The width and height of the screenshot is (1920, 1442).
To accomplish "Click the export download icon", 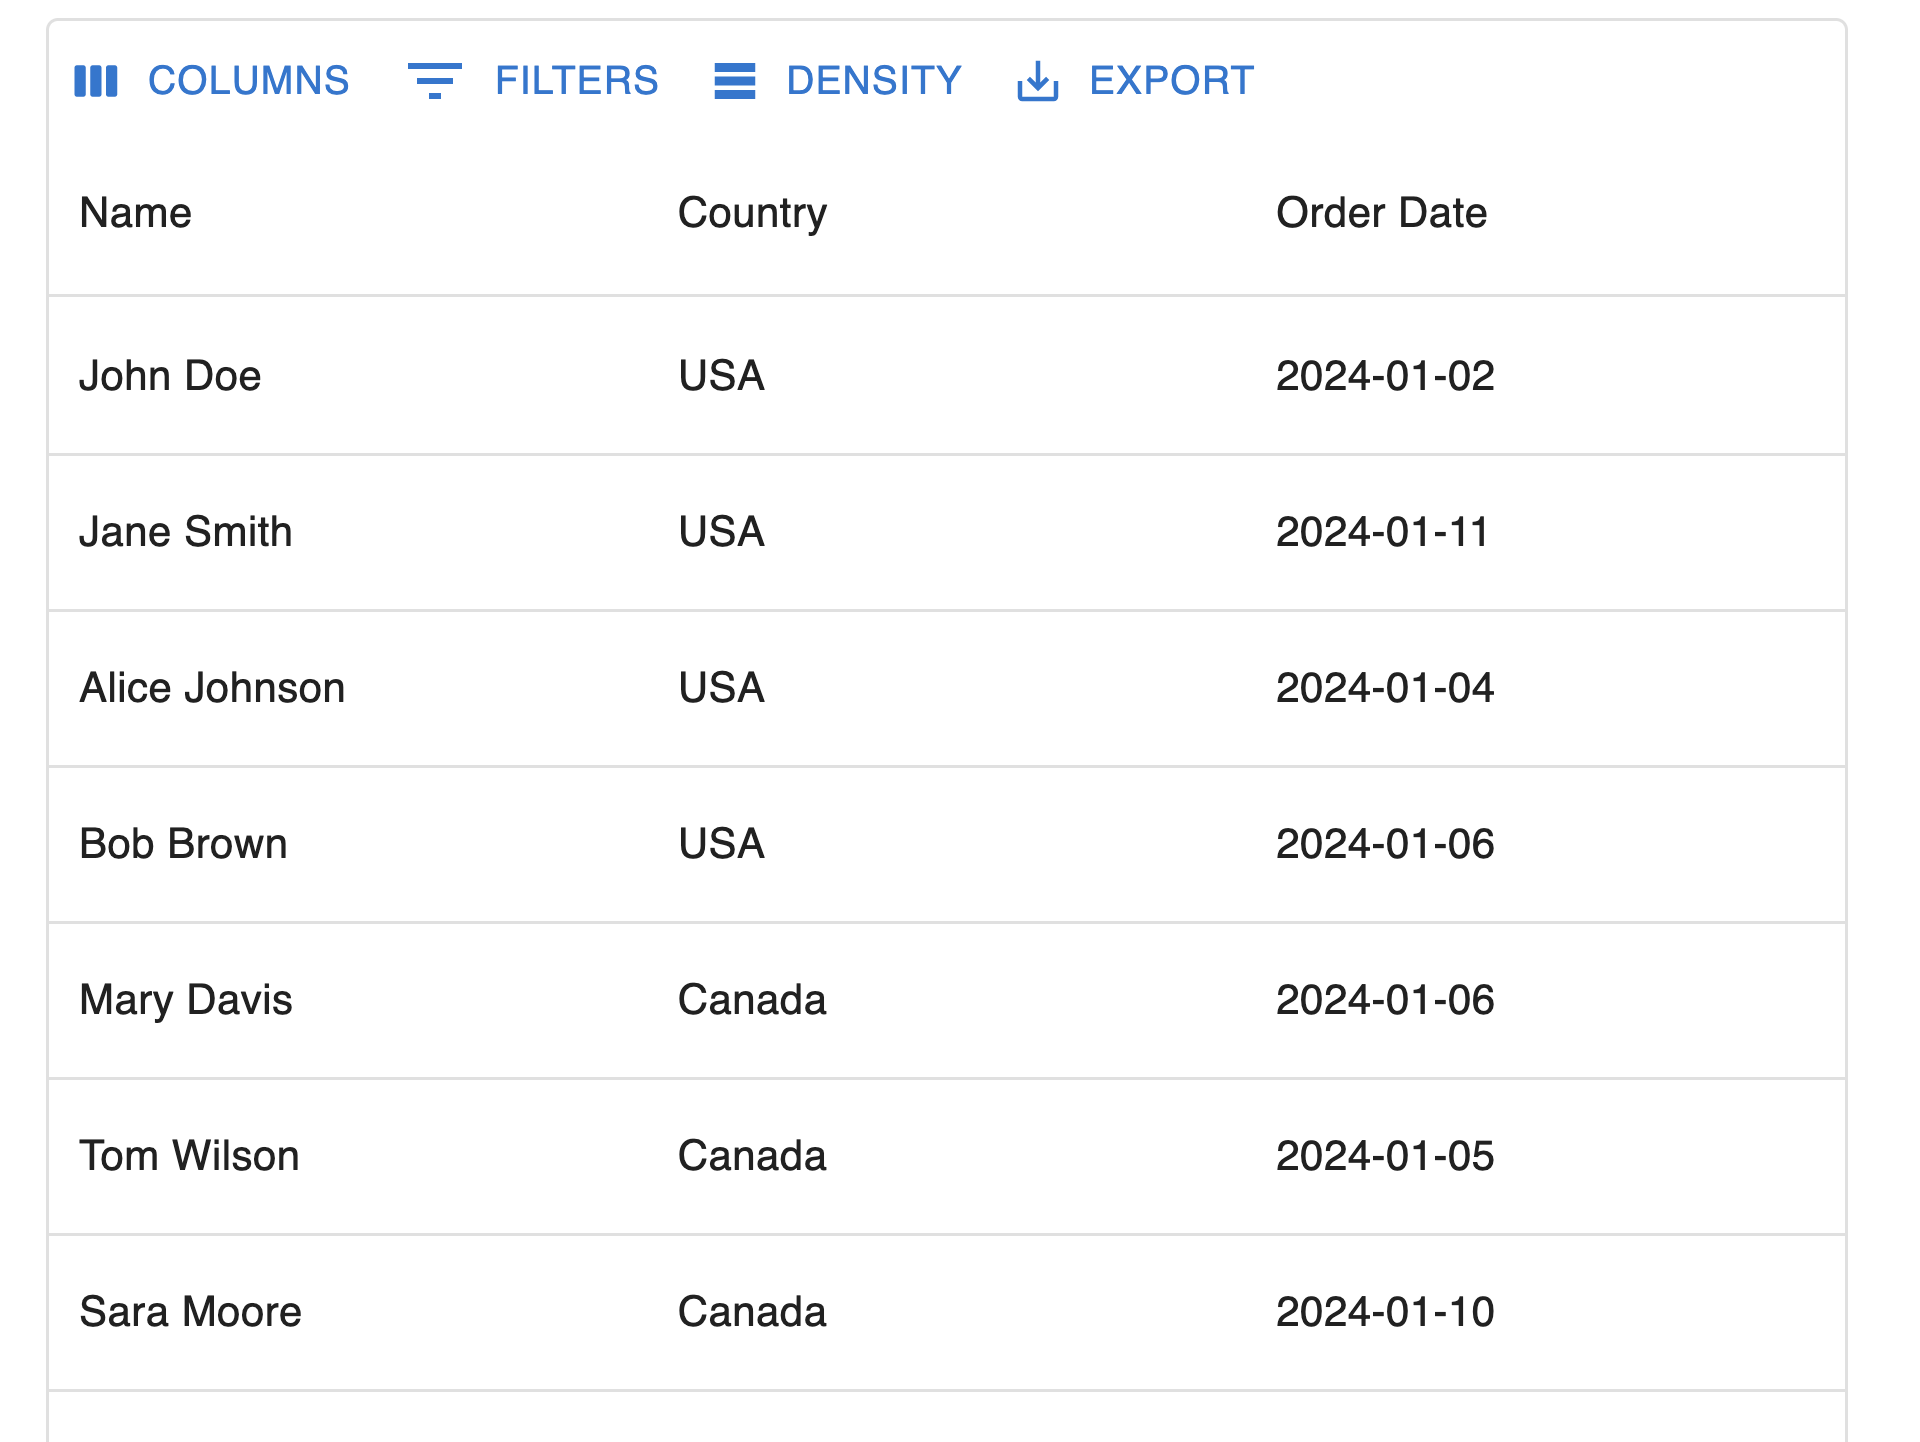I will 1038,81.
